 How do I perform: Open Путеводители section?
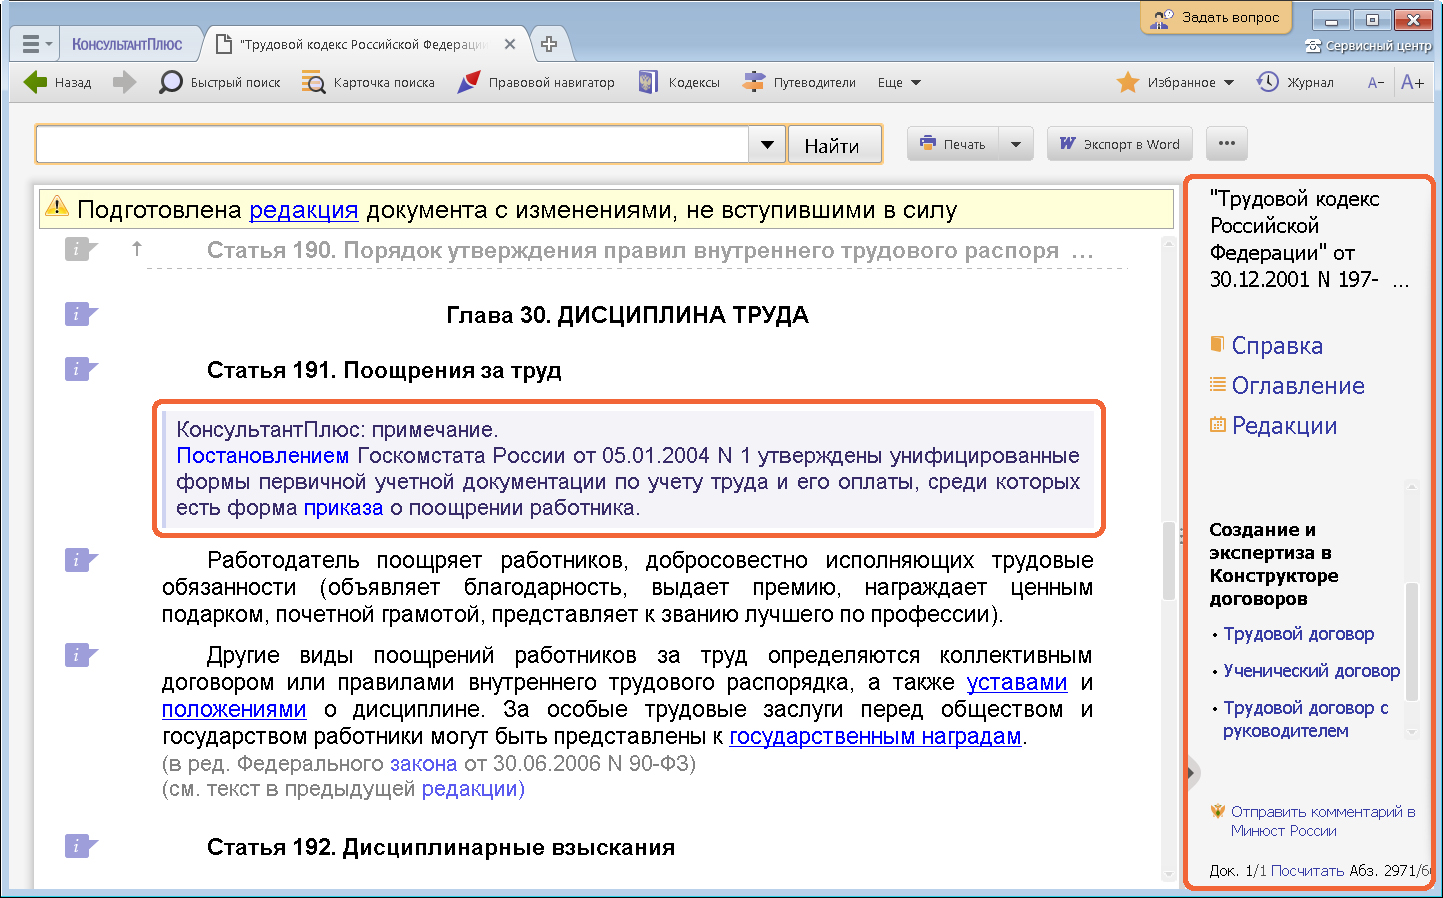(799, 82)
